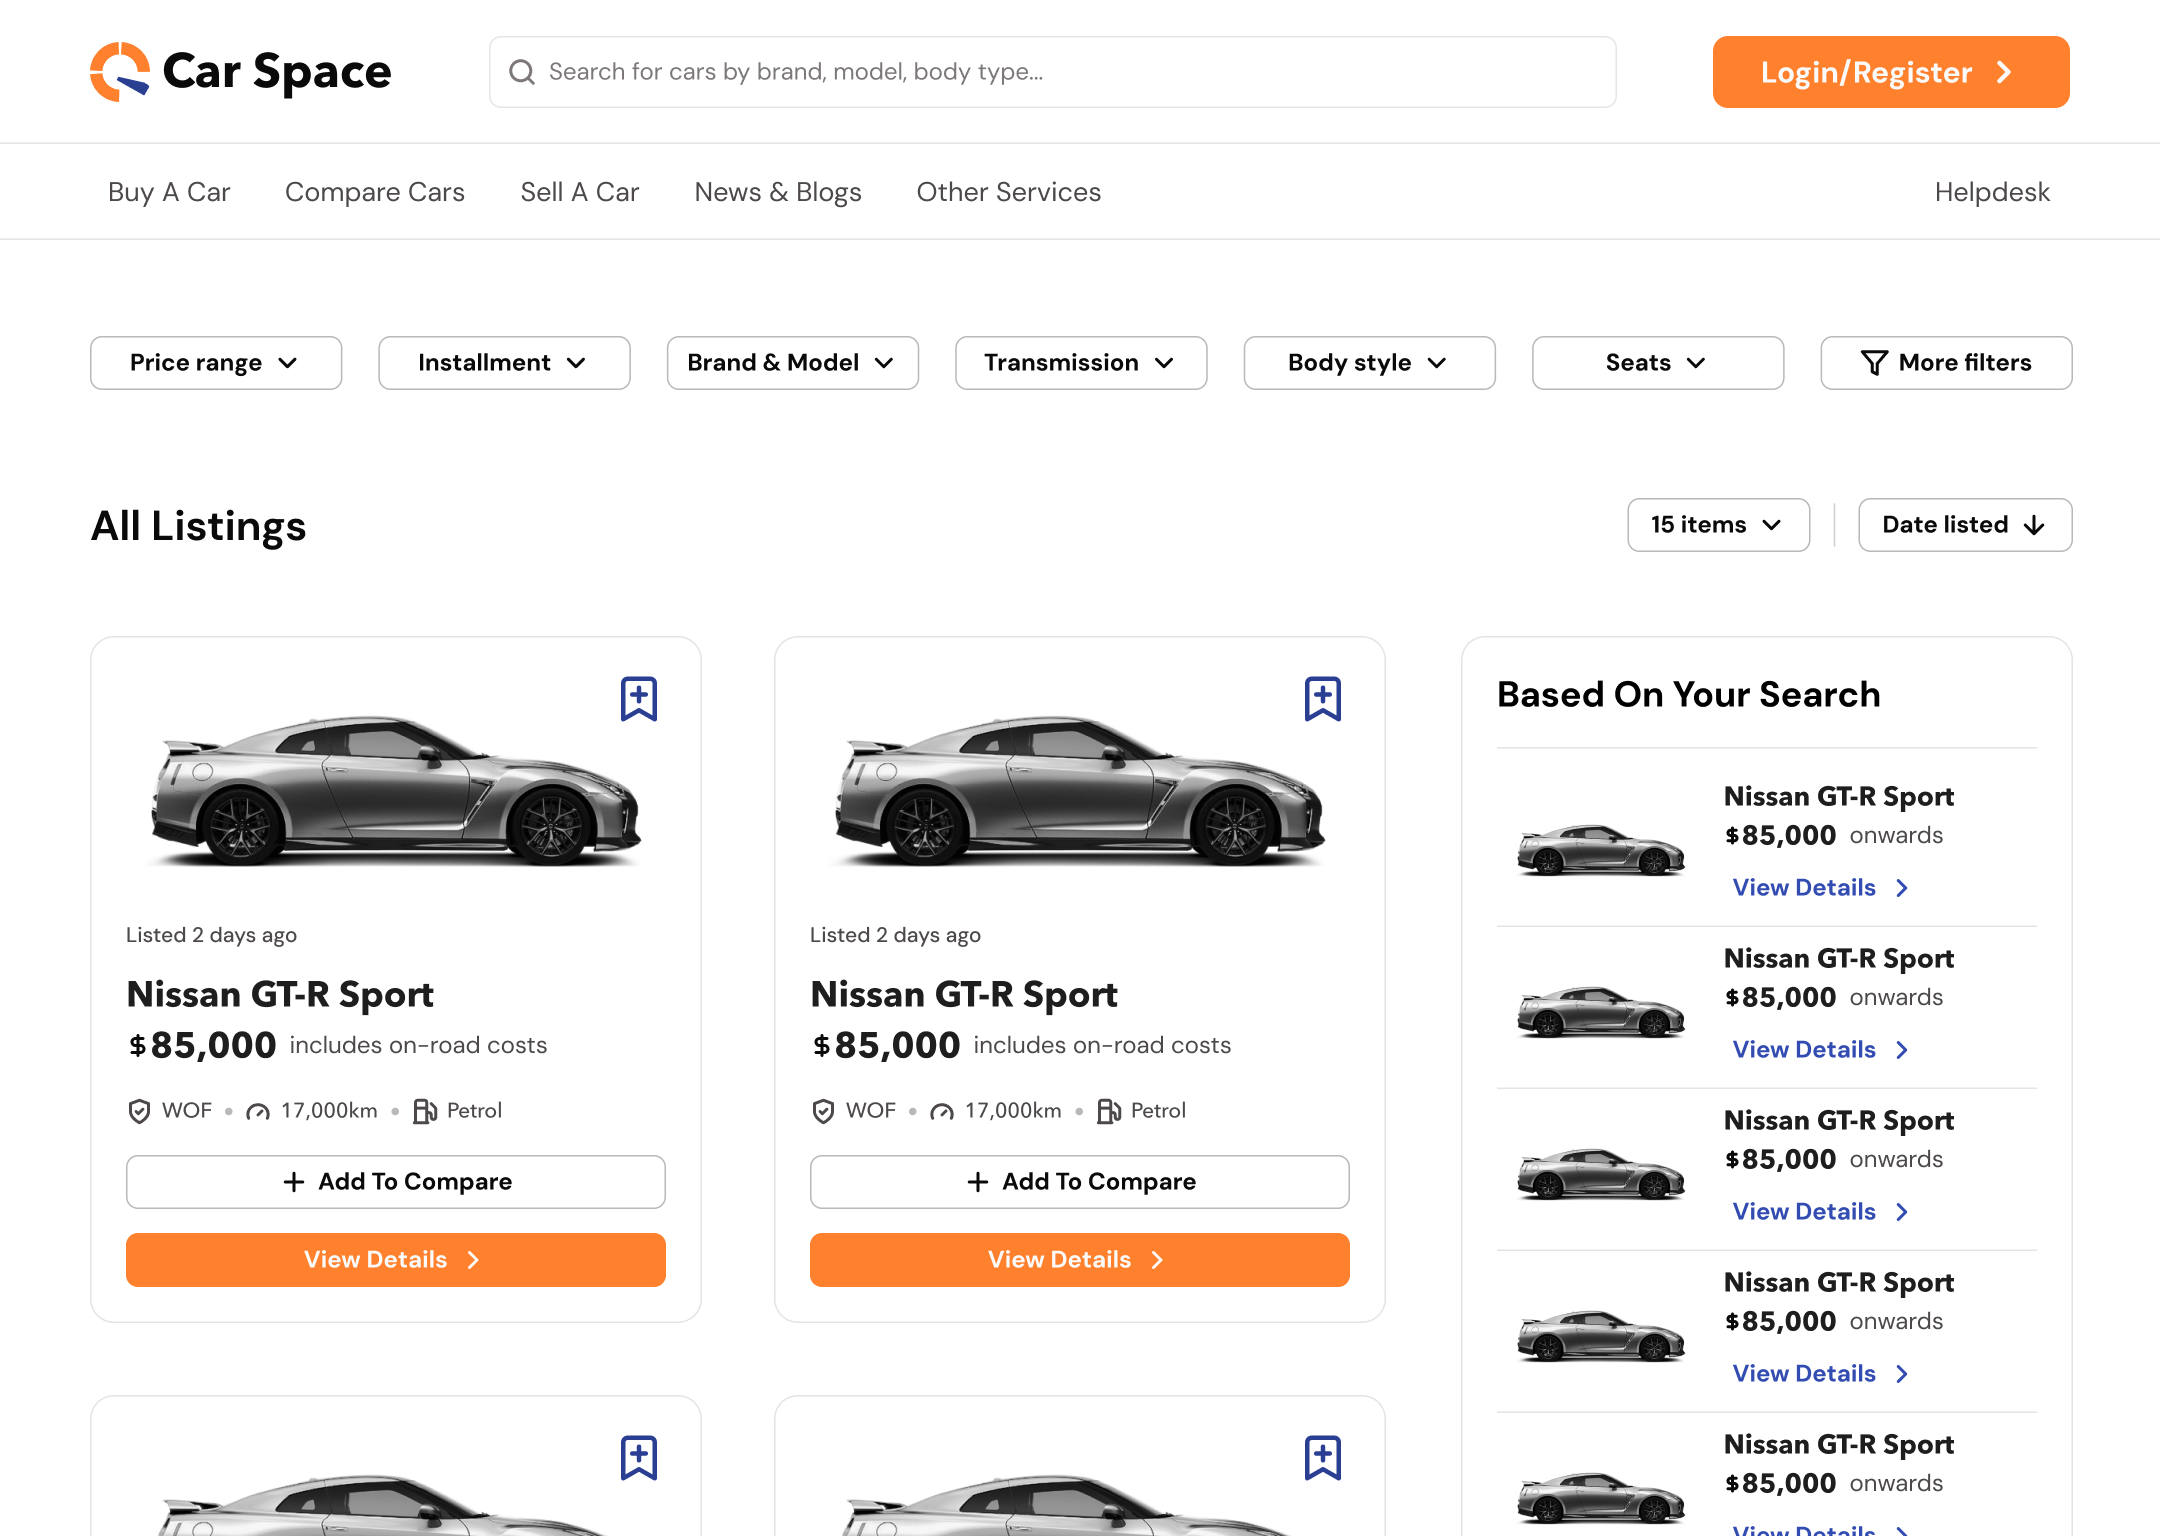The width and height of the screenshot is (2163, 1536).
Task: Click first sidebar suggestion car thumbnail
Action: [1601, 850]
